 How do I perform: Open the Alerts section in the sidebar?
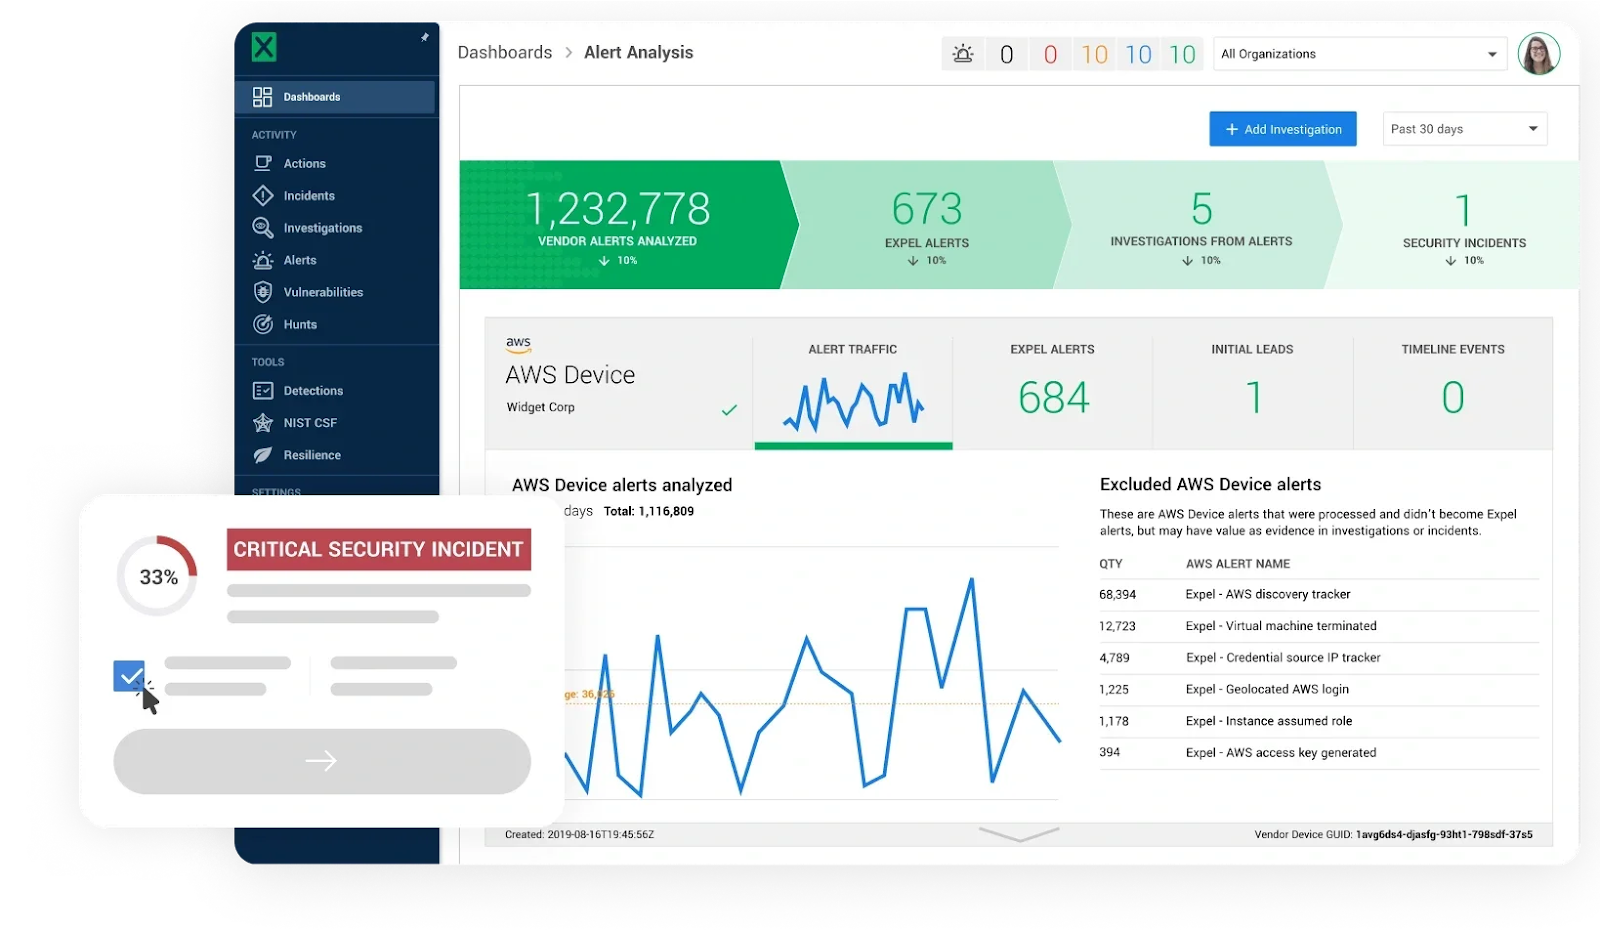coord(298,259)
